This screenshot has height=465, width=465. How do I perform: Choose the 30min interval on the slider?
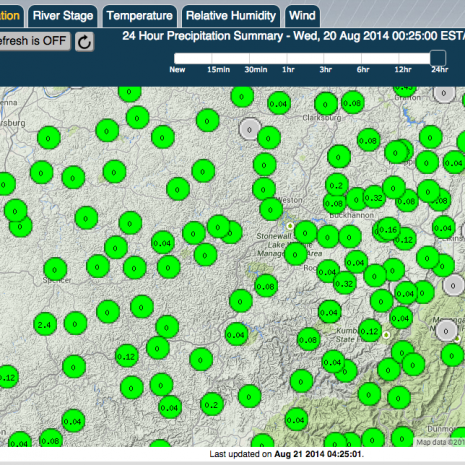tap(256, 70)
